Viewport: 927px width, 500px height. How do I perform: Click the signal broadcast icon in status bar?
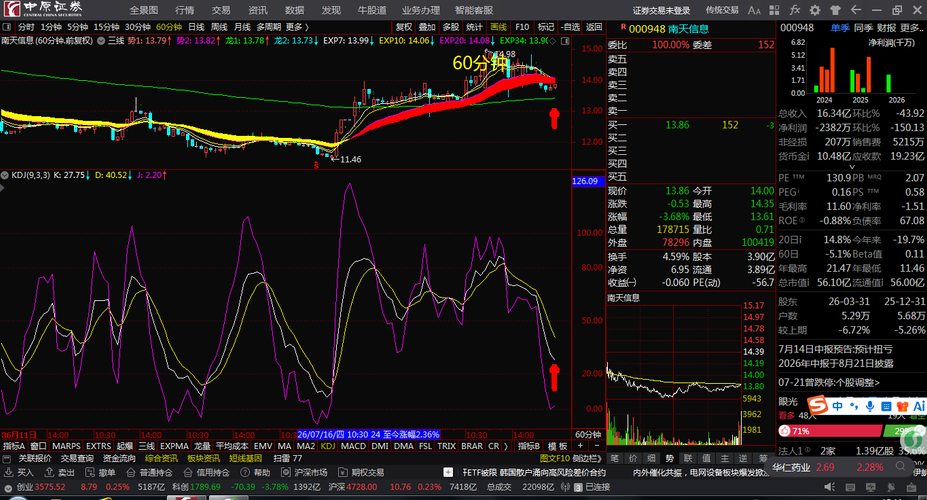566,487
